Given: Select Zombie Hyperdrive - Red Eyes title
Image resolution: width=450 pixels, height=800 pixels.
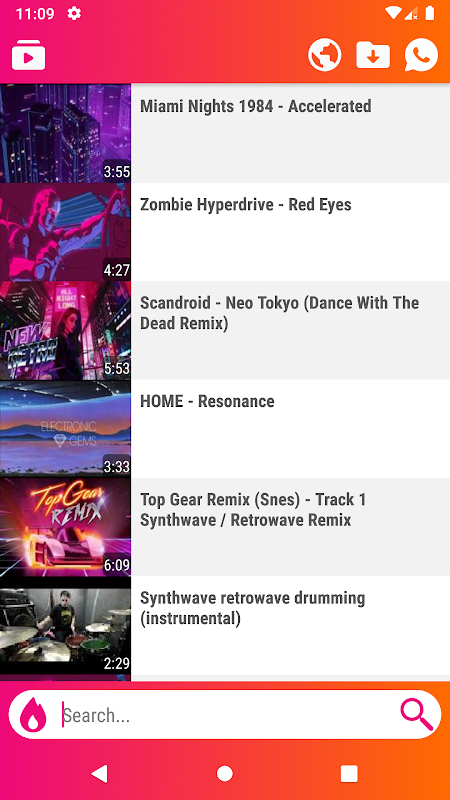Looking at the screenshot, I should [x=245, y=205].
